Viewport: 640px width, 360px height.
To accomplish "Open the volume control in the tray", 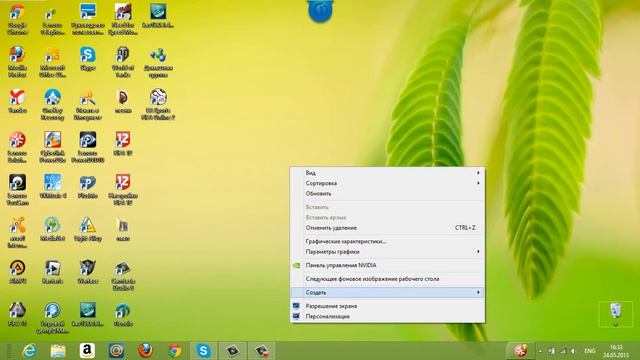I will [573, 351].
